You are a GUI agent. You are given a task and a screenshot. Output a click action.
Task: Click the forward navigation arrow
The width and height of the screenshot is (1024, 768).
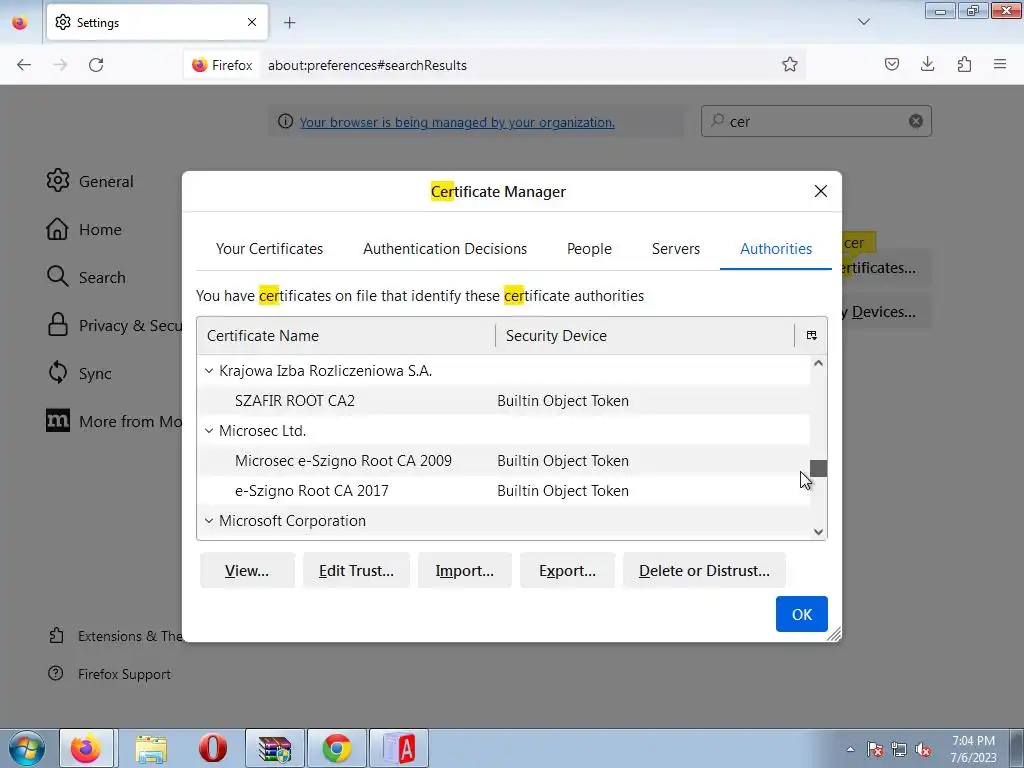60,65
